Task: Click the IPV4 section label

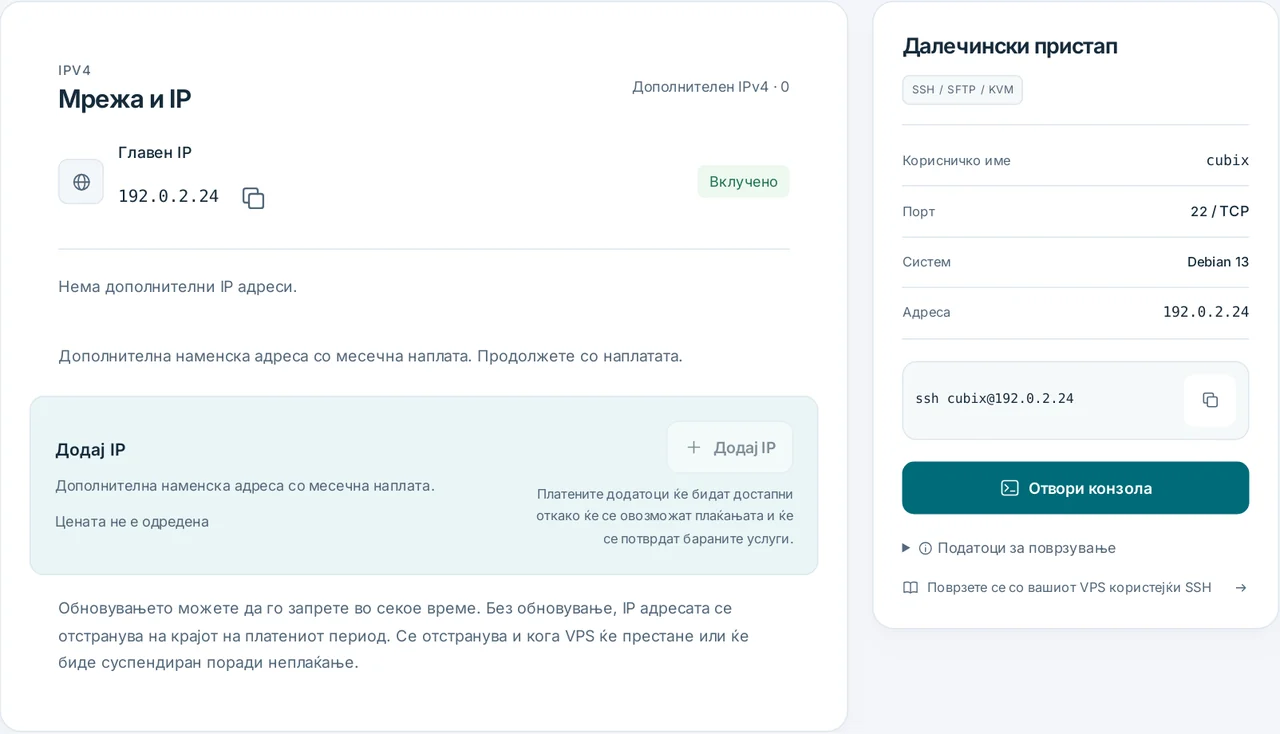Action: (x=74, y=70)
